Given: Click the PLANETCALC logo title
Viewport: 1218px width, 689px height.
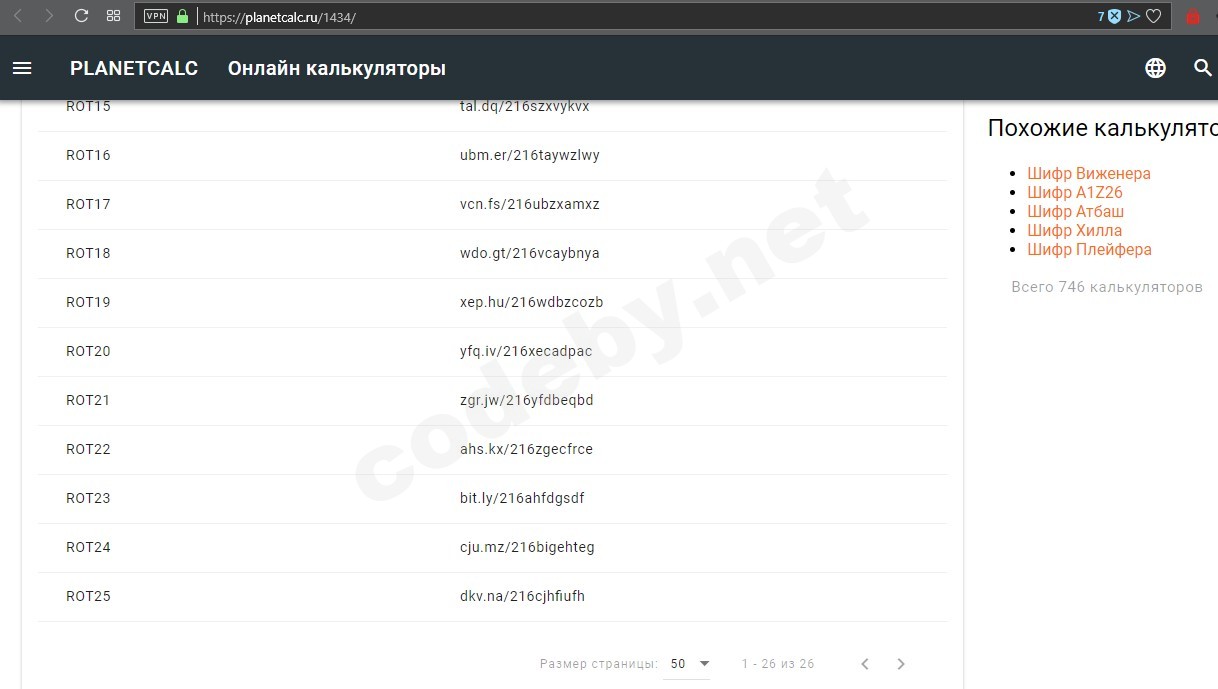Looking at the screenshot, I should (x=134, y=68).
